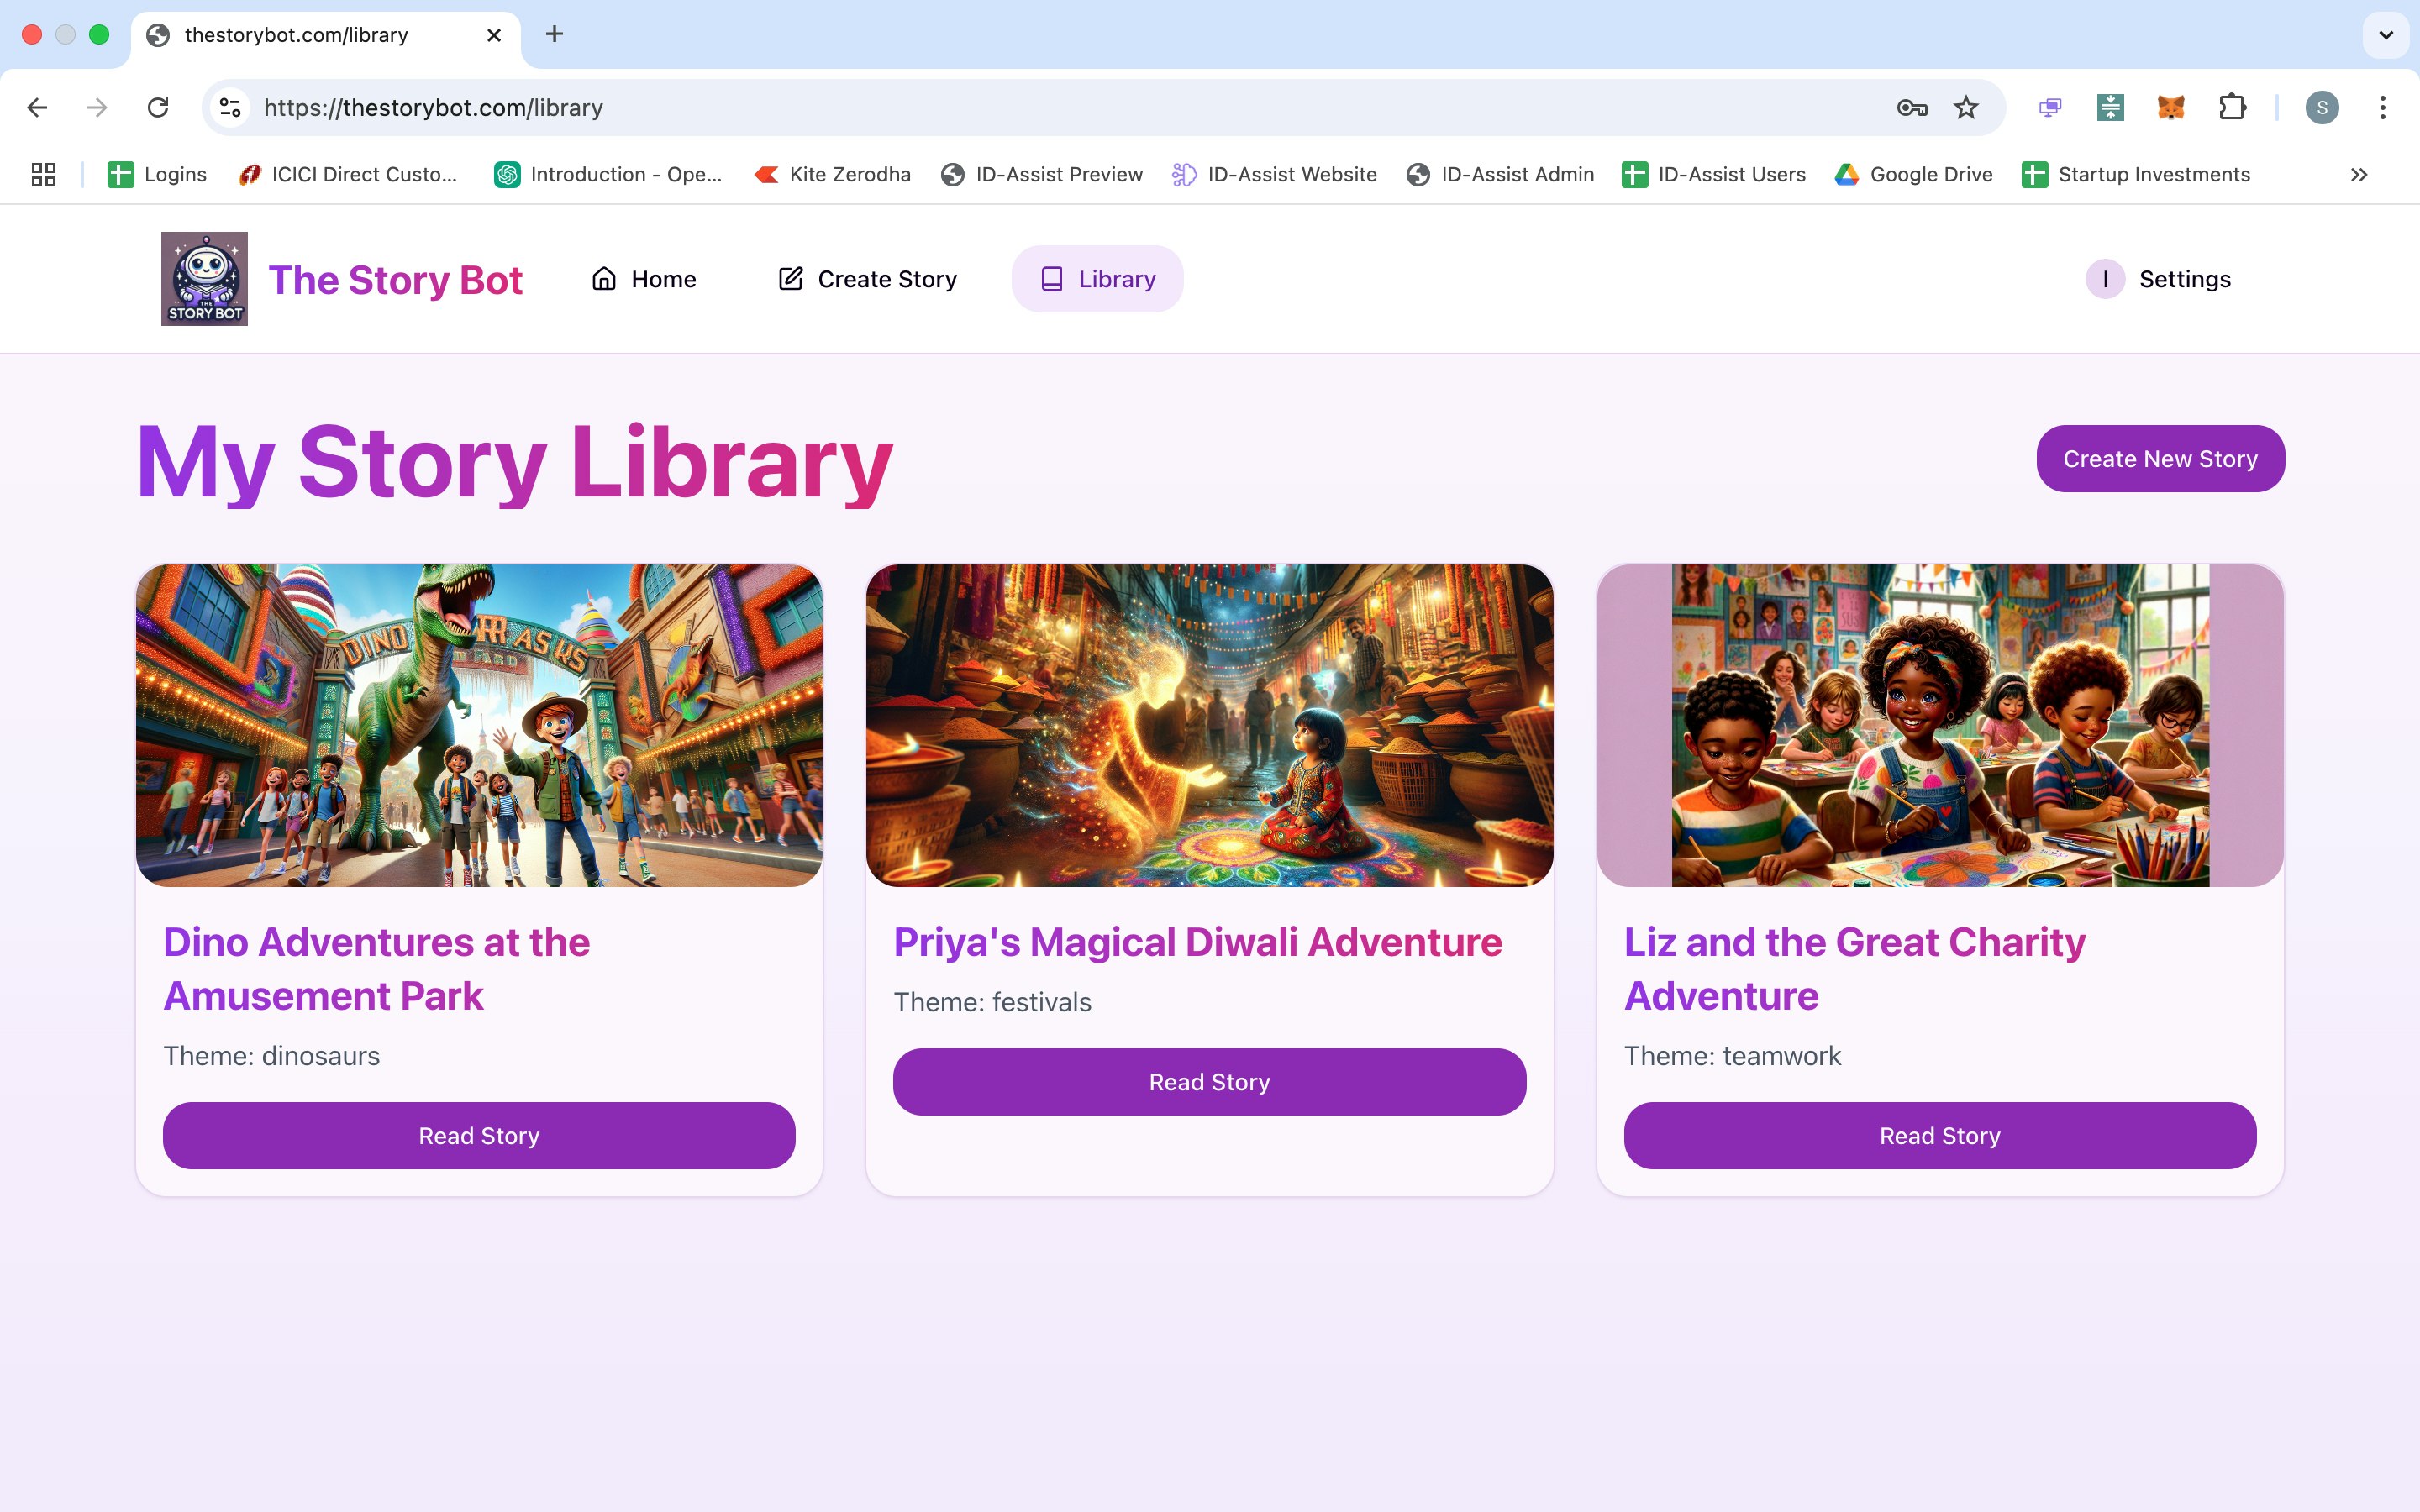2420x1512 pixels.
Task: Expand hidden bookmarks chevron
Action: [2358, 174]
